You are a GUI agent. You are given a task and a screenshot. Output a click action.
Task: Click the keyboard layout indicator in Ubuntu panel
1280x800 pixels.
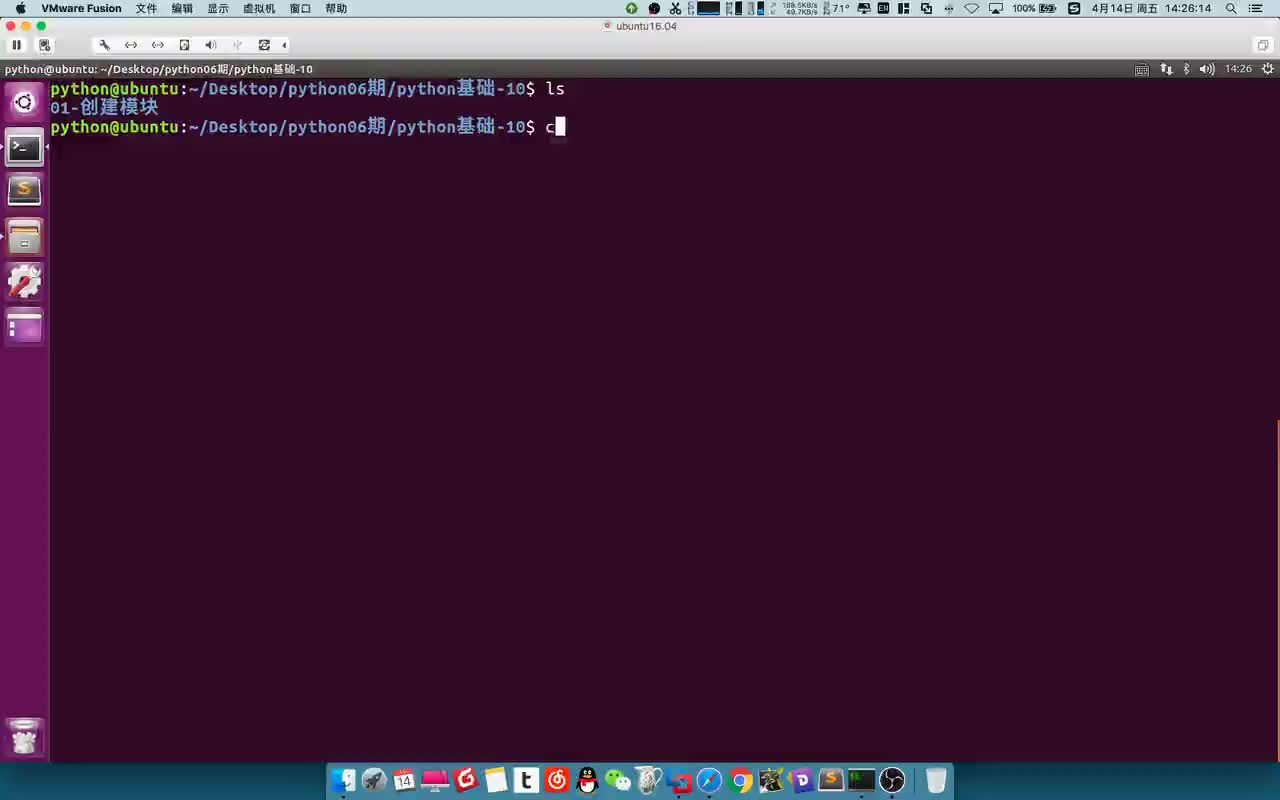[x=1143, y=69]
